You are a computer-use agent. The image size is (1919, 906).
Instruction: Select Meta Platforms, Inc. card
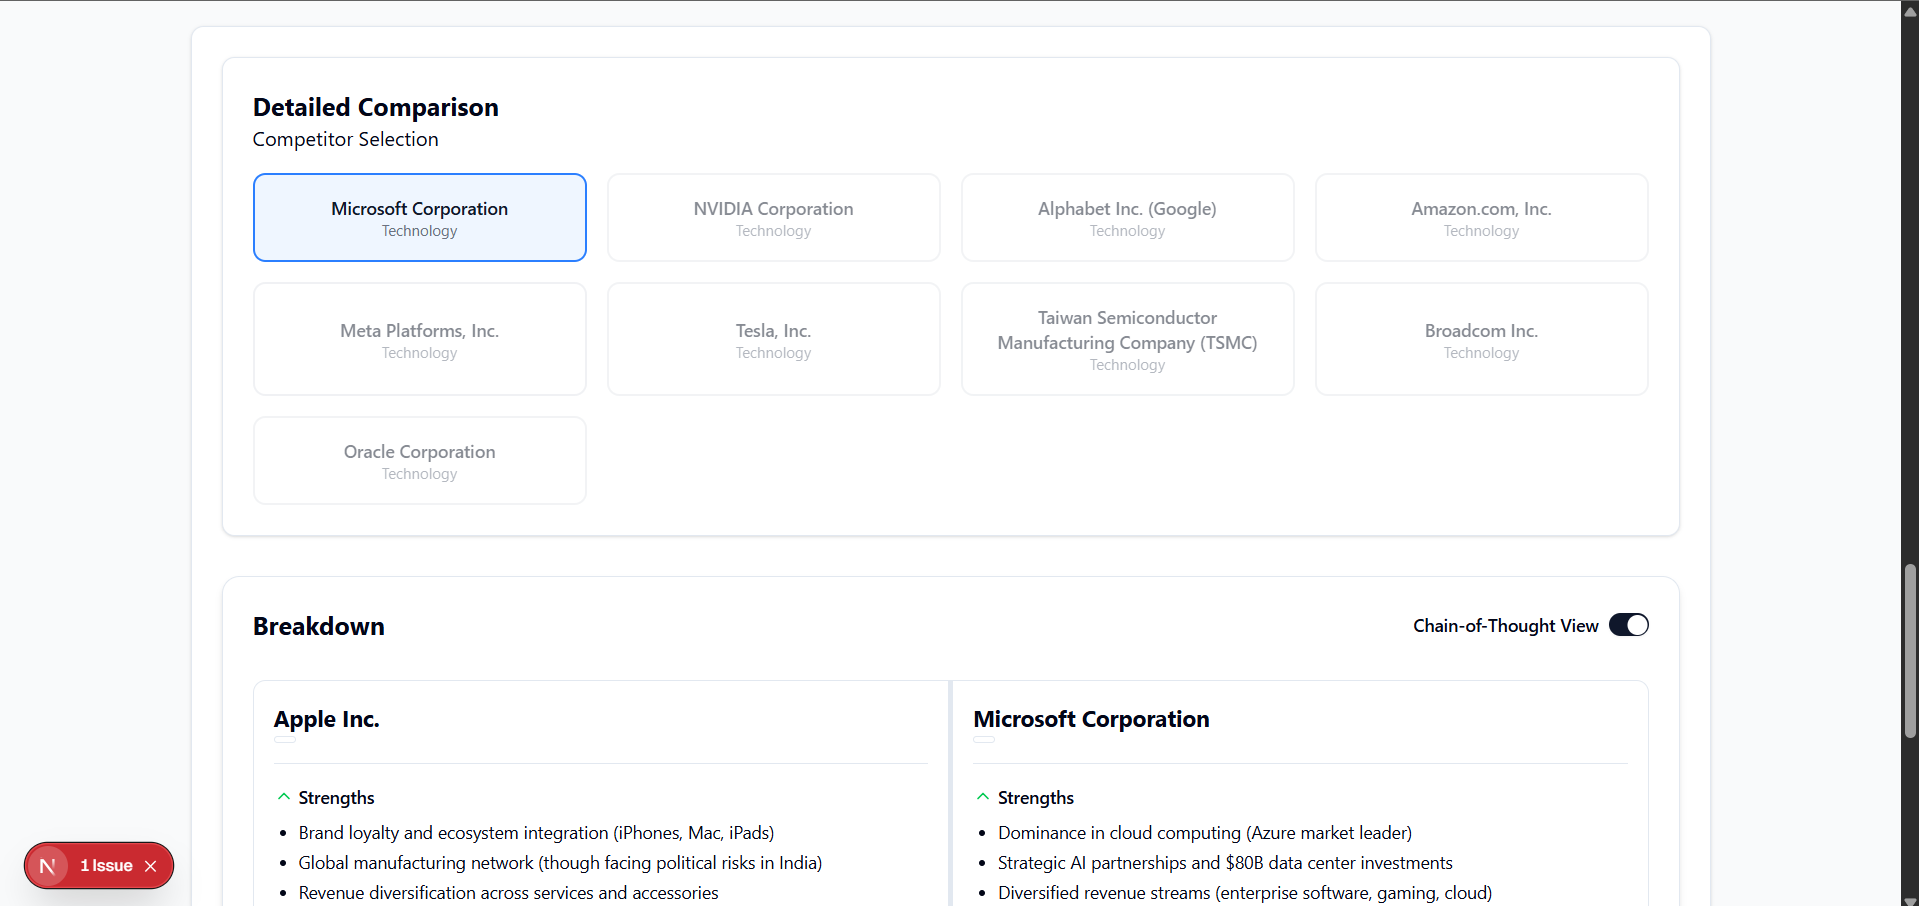(x=419, y=339)
